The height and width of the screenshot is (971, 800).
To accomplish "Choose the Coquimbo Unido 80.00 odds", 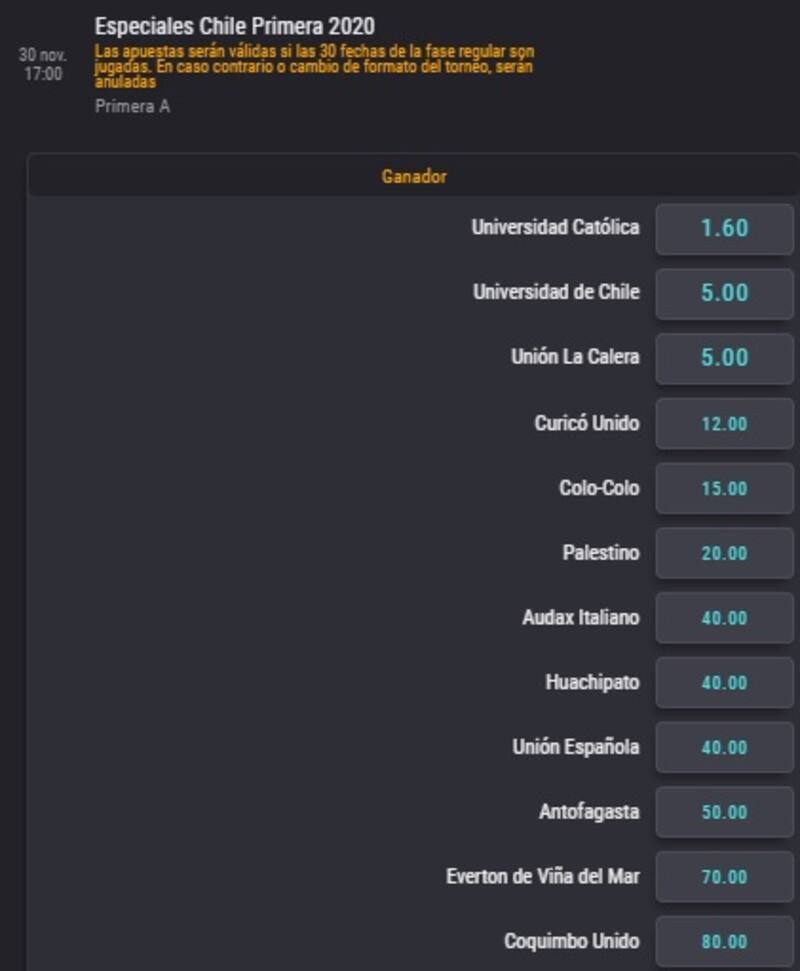I will (724, 941).
